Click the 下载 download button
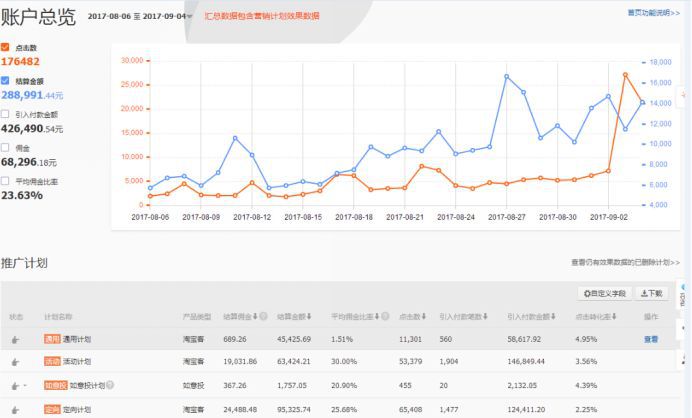 [x=651, y=293]
